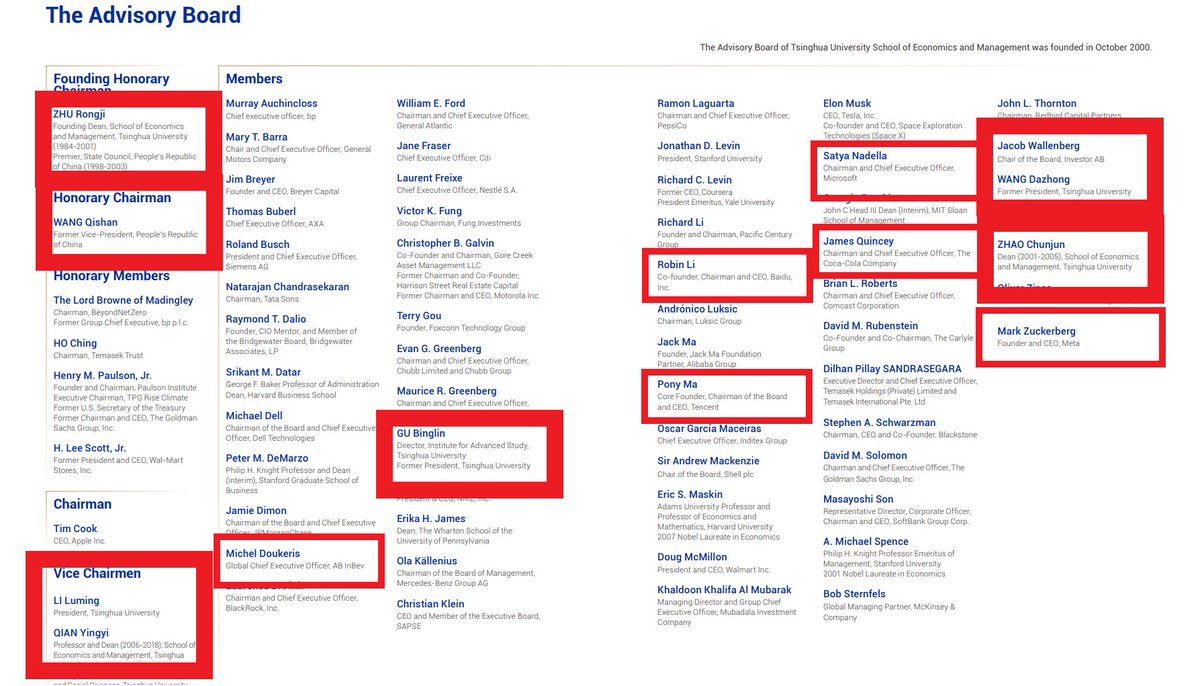Image resolution: width=1200 pixels, height=686 pixels.
Task: Click the name ZHU Rongji
Action: point(79,114)
